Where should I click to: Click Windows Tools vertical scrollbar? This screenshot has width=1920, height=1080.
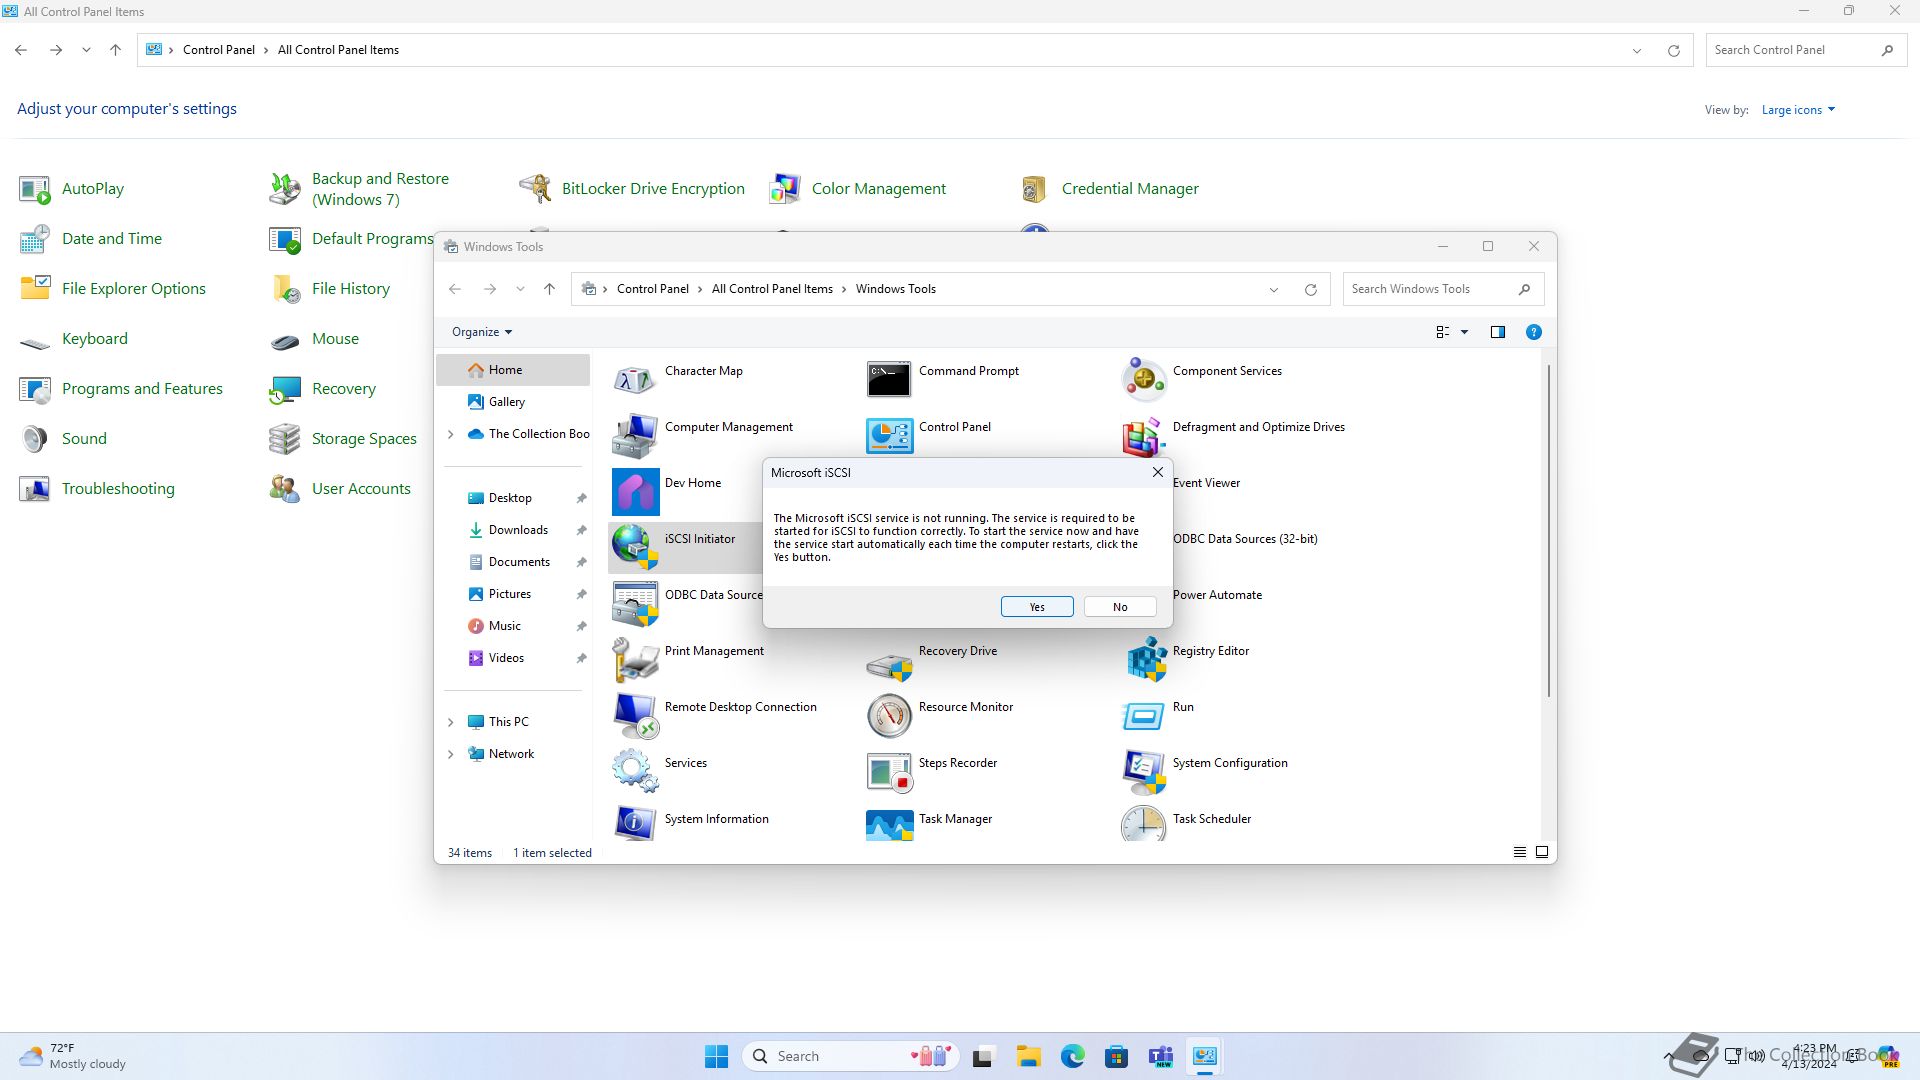pos(1548,531)
